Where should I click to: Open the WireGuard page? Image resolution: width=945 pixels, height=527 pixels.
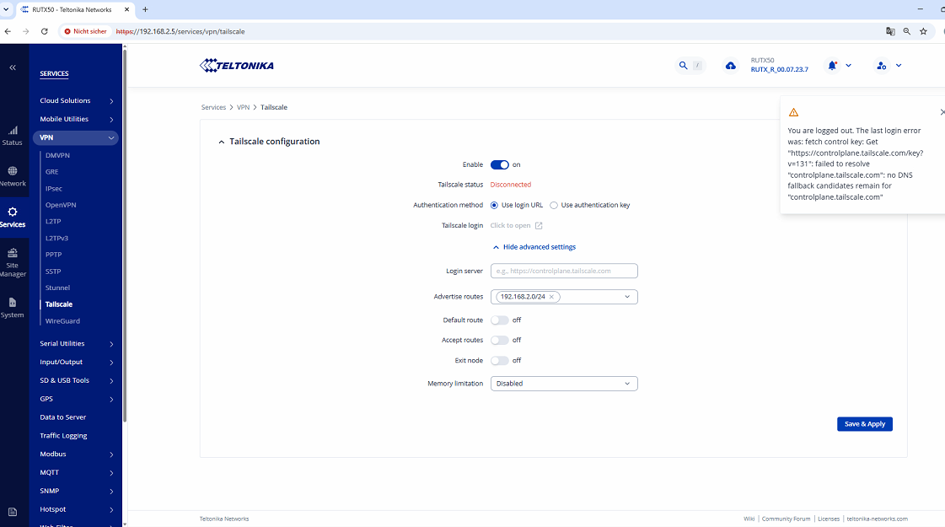(x=63, y=321)
